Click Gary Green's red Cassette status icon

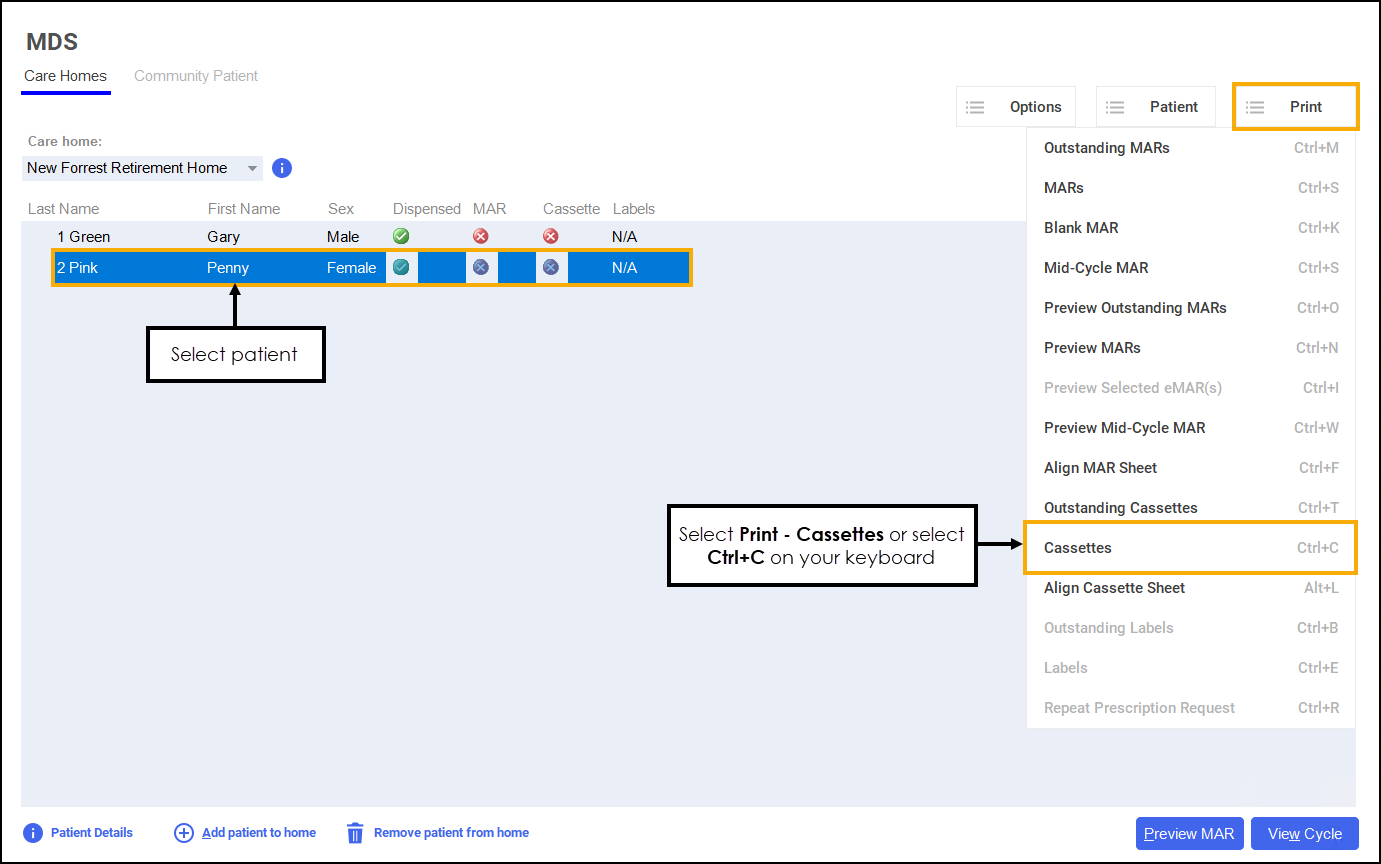550,237
